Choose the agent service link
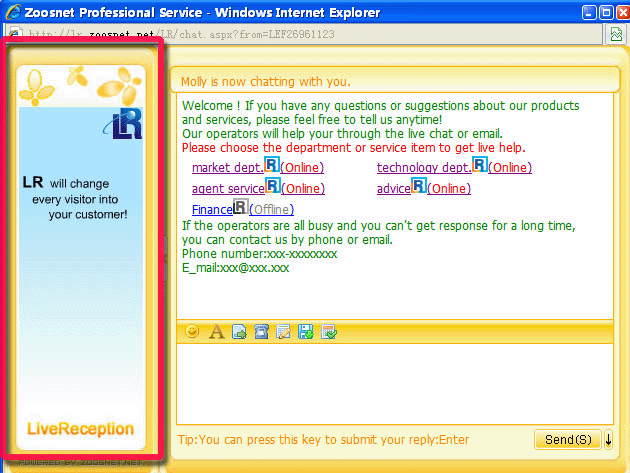The image size is (630, 473). tap(228, 188)
